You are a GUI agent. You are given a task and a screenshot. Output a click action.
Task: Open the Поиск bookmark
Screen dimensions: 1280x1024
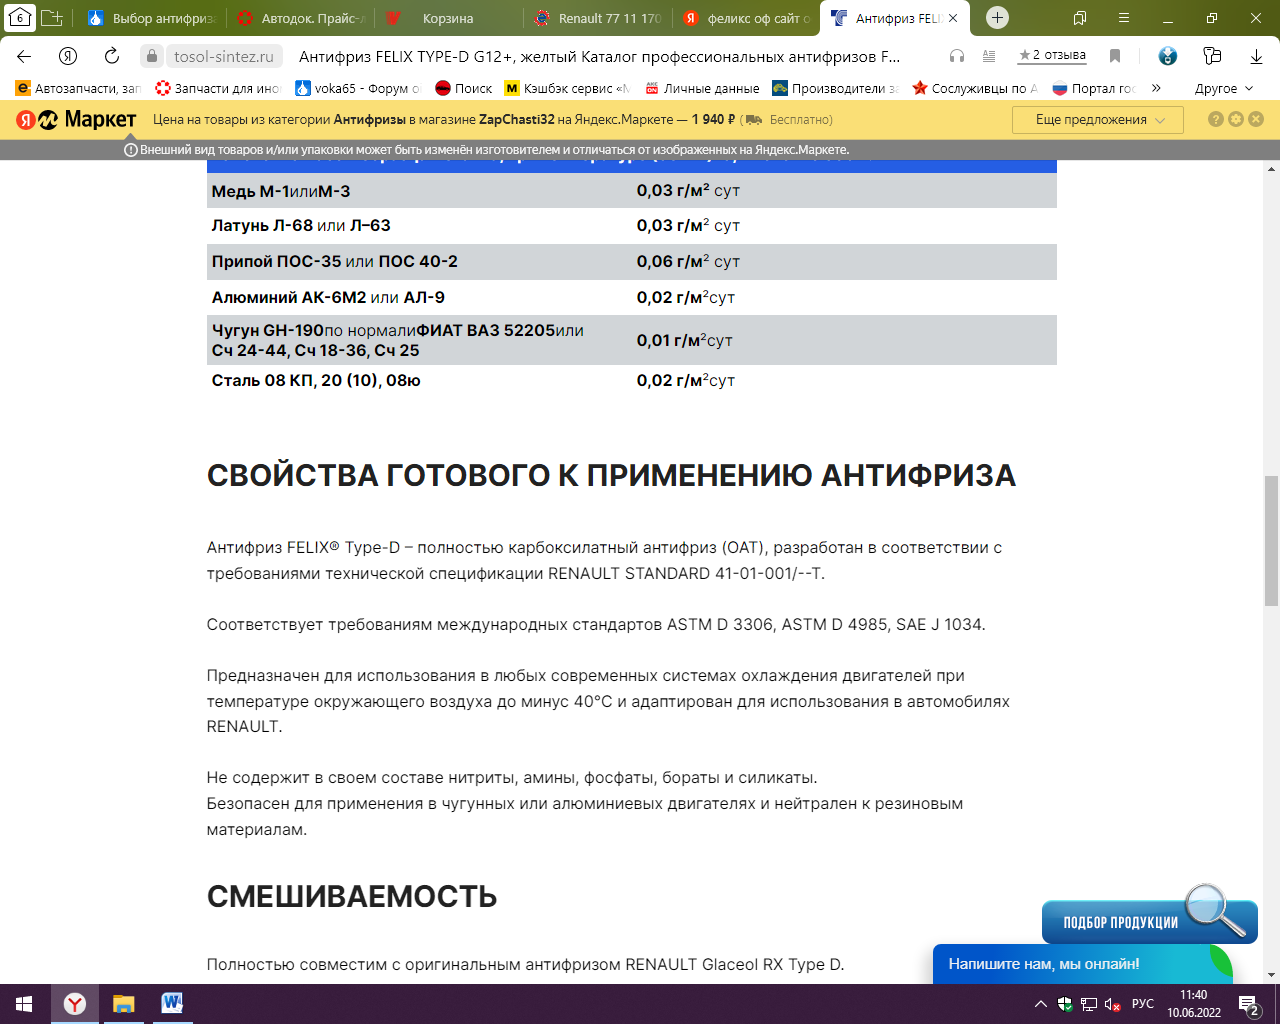[x=464, y=88]
